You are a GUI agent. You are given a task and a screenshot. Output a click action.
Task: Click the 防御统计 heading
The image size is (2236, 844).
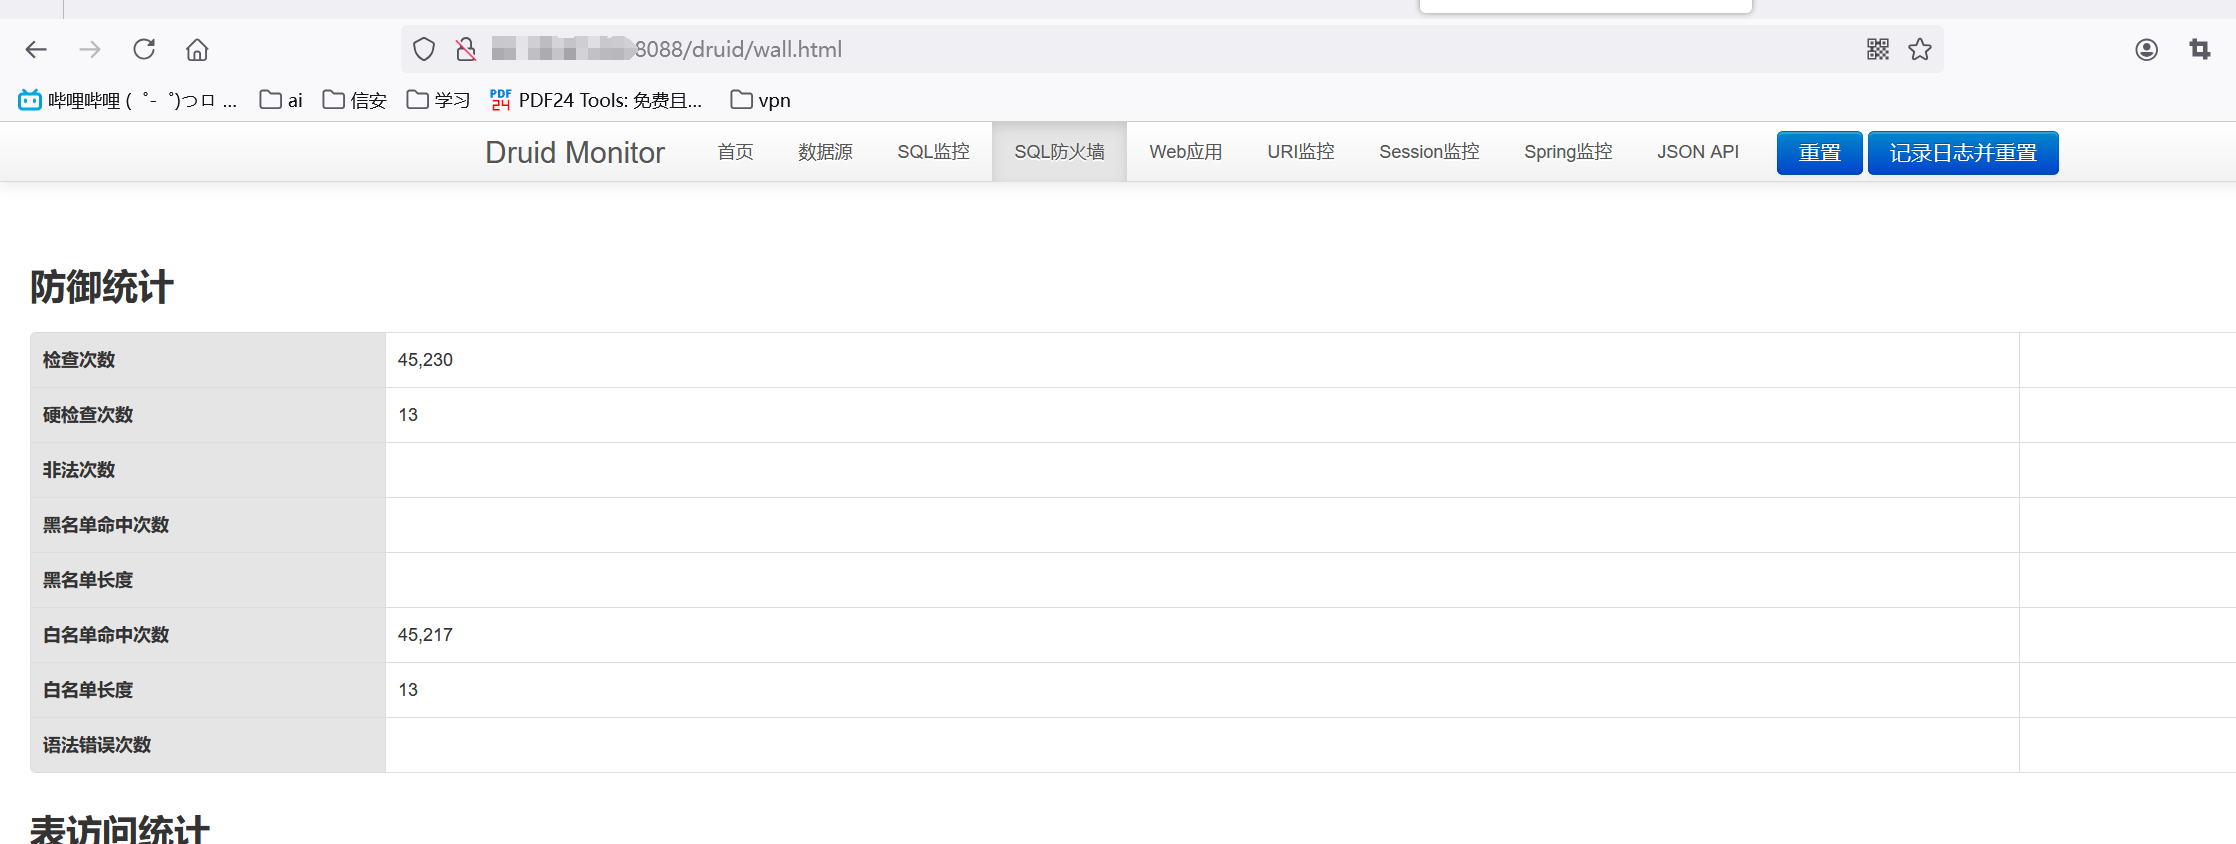[x=102, y=287]
